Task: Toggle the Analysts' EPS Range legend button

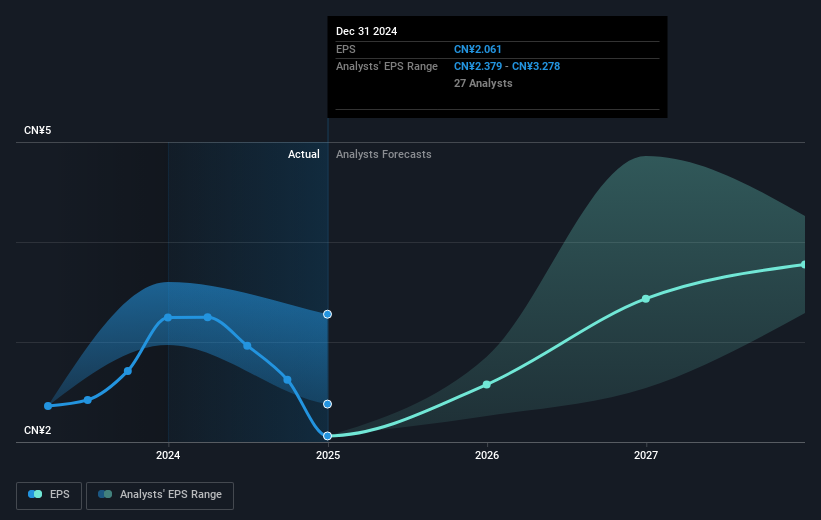Action: [x=160, y=495]
